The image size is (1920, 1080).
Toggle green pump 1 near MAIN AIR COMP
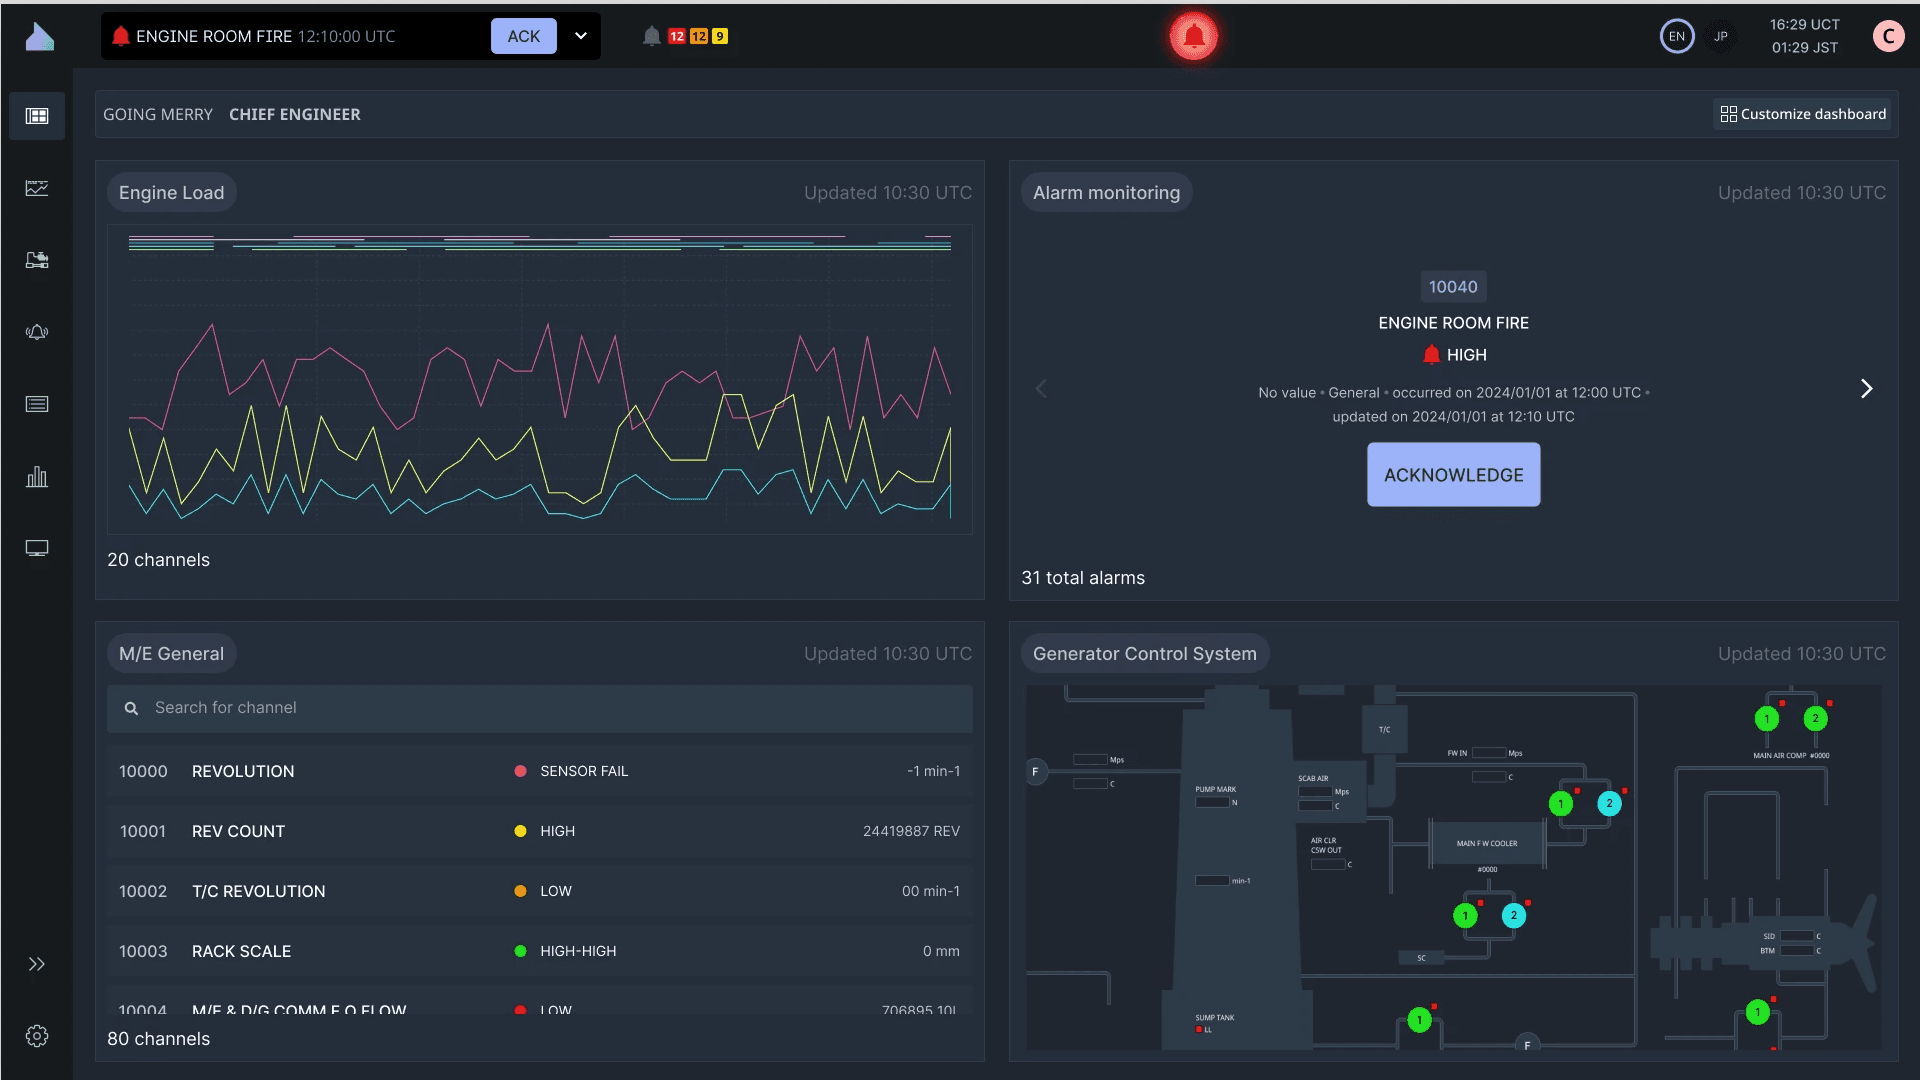click(x=1767, y=718)
